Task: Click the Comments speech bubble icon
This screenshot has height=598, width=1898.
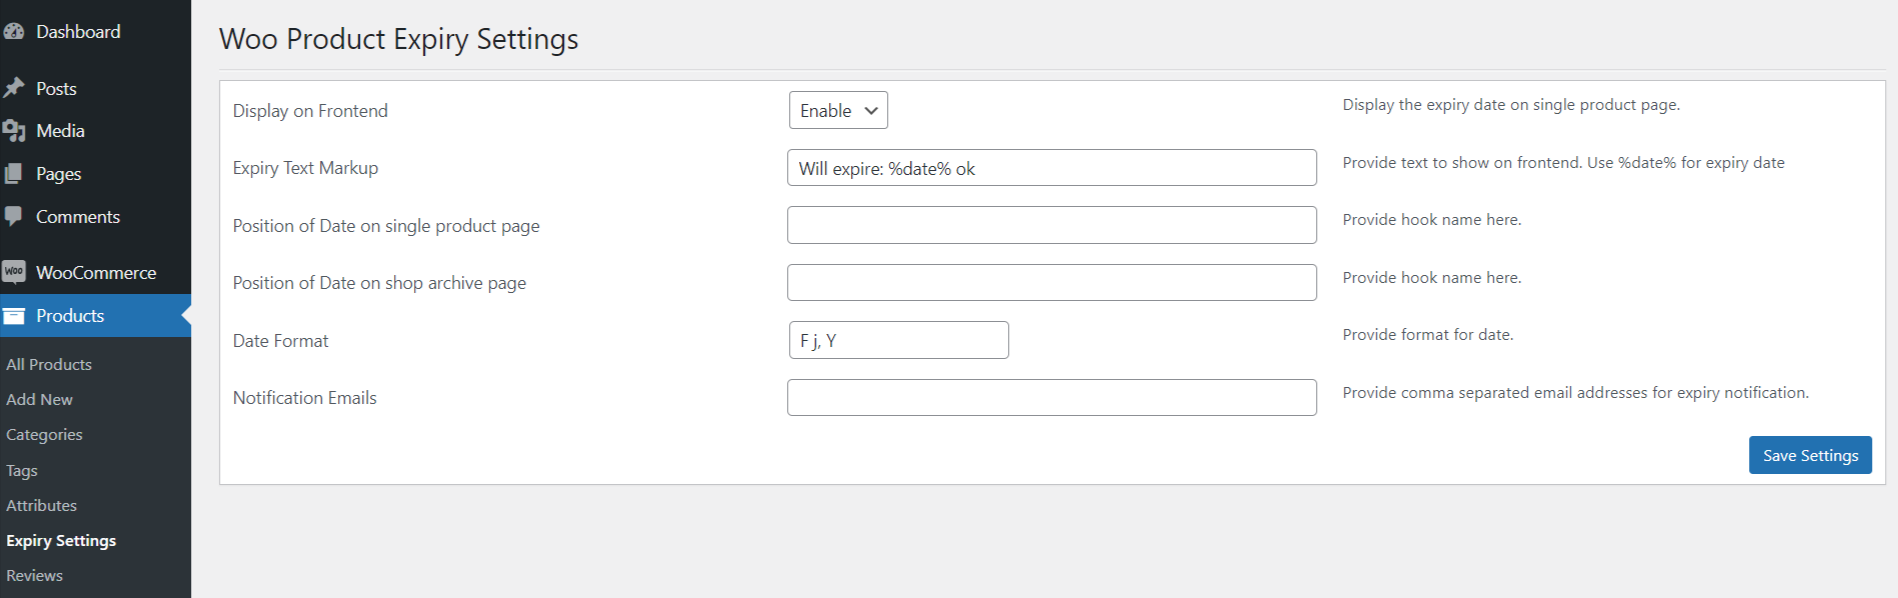Action: coord(13,216)
